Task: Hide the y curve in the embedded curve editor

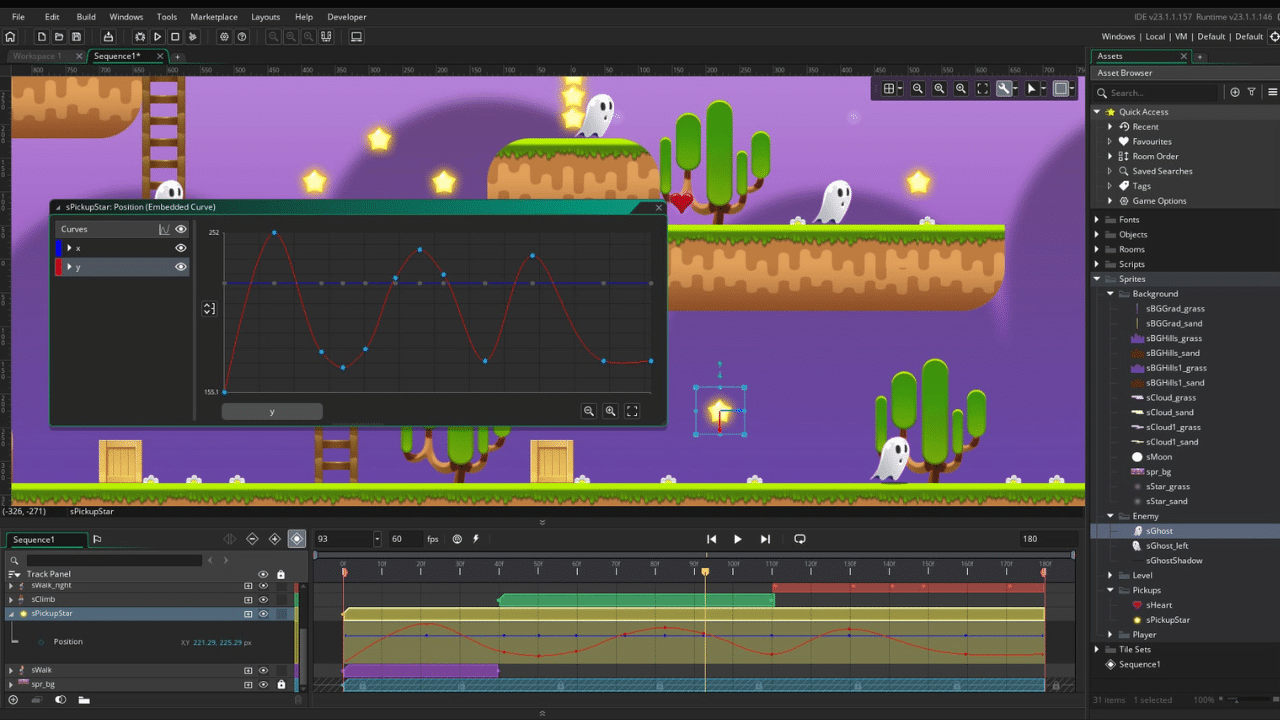Action: [180, 266]
